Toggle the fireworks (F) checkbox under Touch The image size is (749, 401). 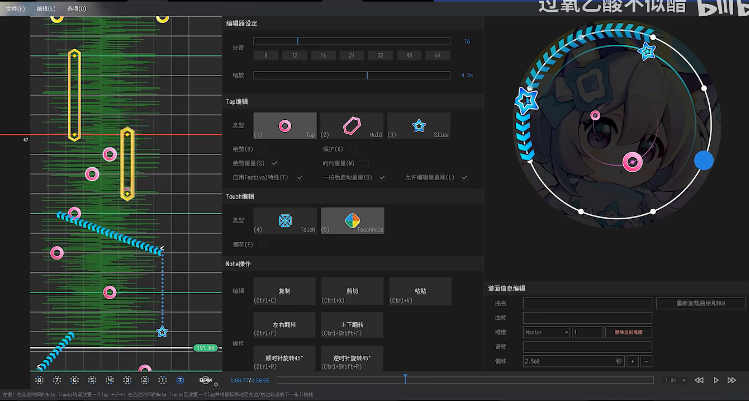[x=263, y=244]
